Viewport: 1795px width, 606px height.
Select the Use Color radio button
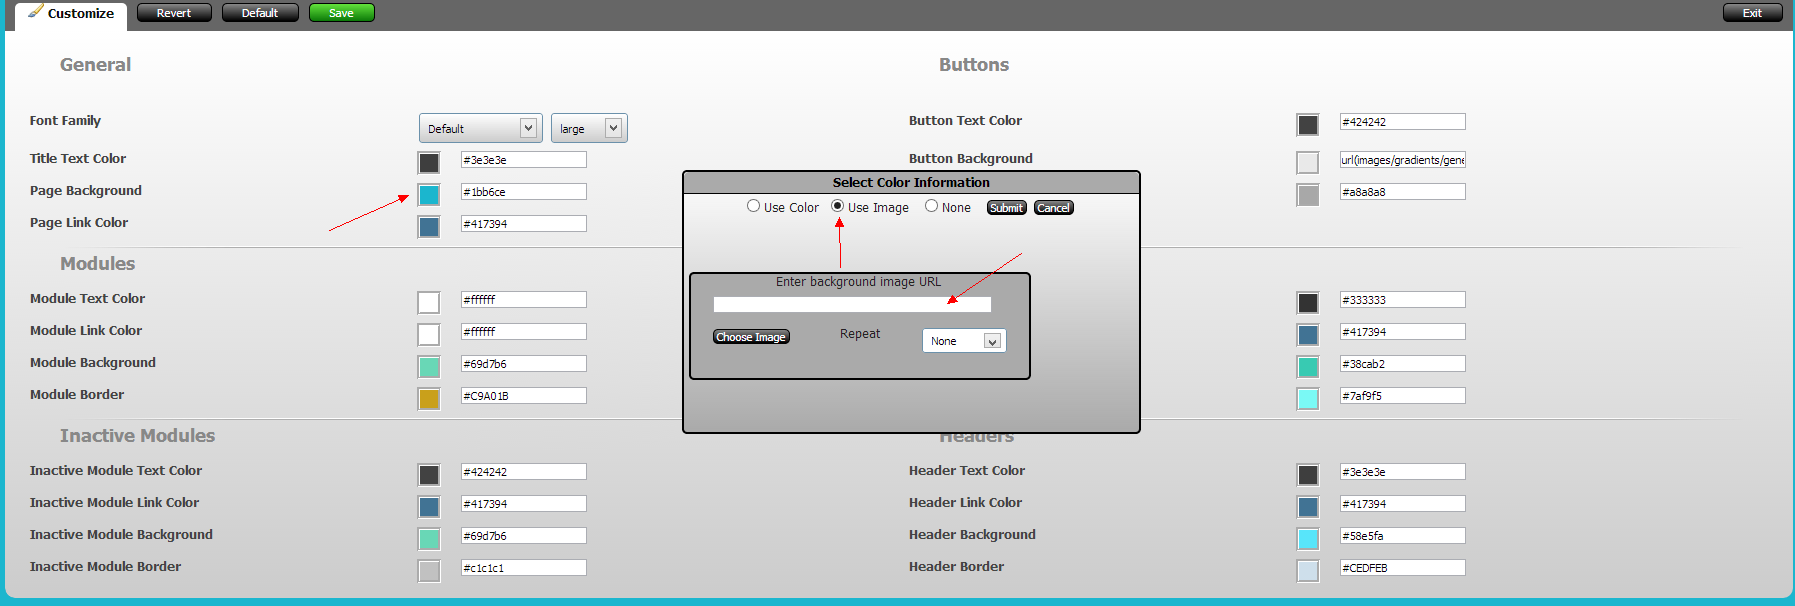(x=754, y=206)
